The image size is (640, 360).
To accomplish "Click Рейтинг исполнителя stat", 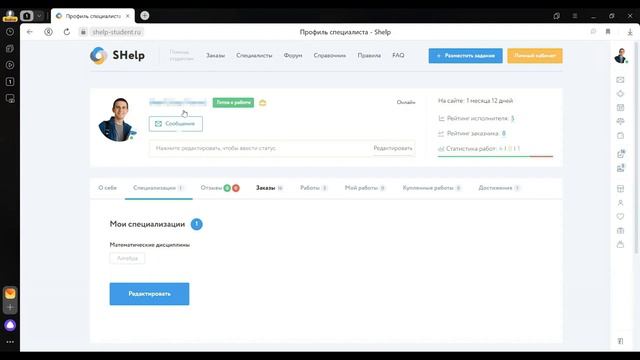I will (476, 118).
